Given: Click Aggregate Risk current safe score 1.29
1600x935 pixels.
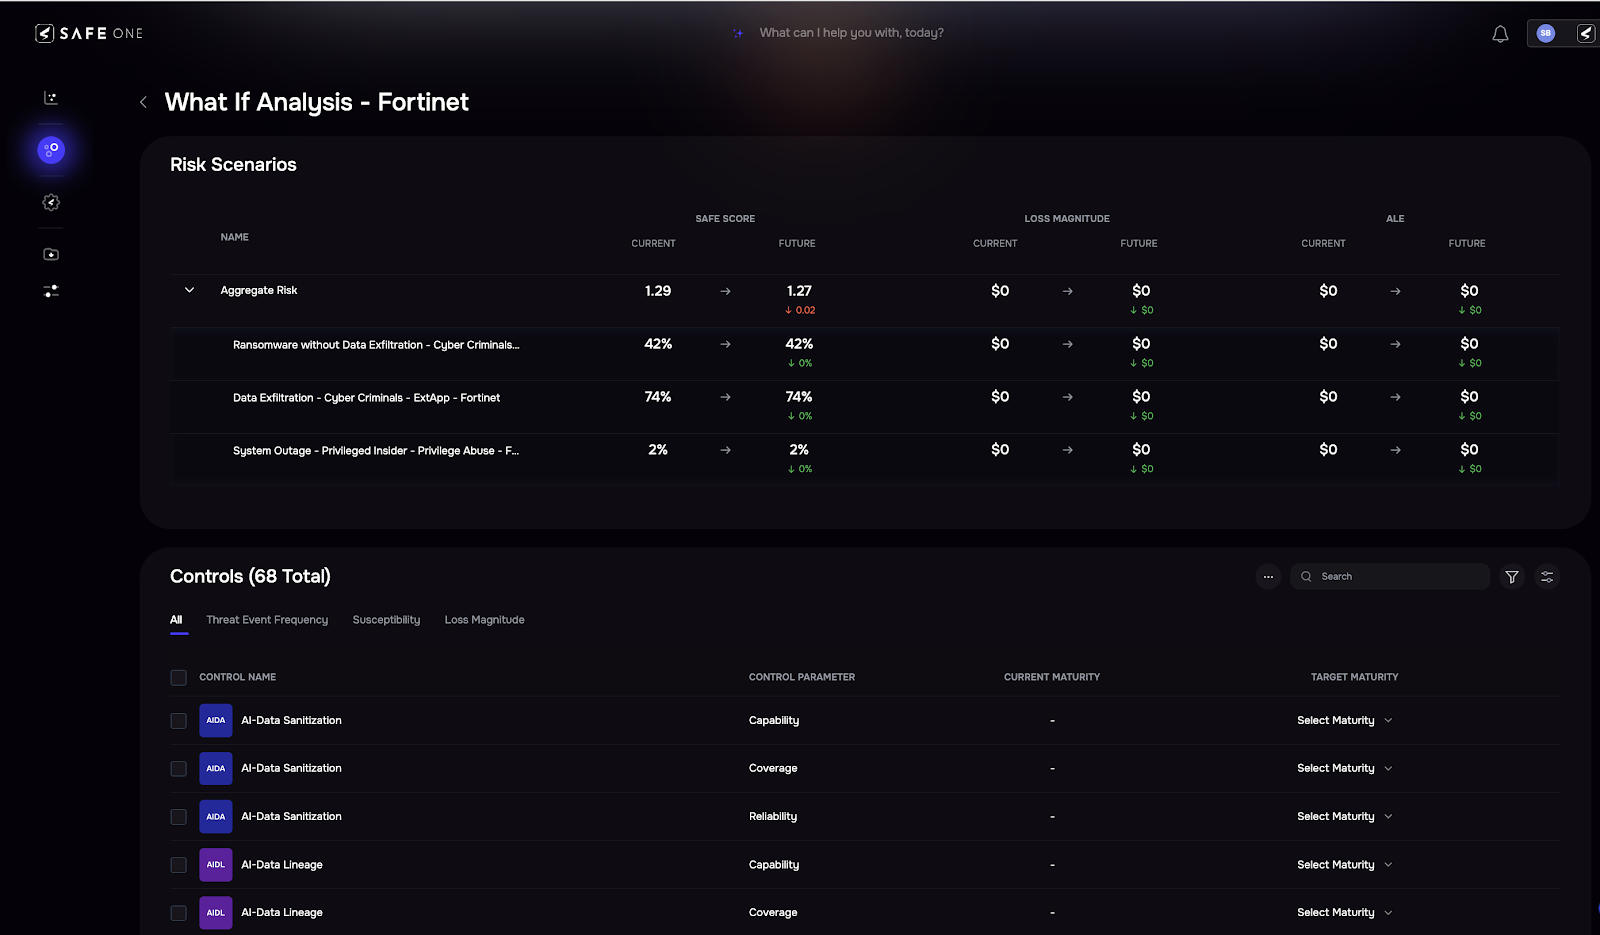Looking at the screenshot, I should (x=658, y=291).
